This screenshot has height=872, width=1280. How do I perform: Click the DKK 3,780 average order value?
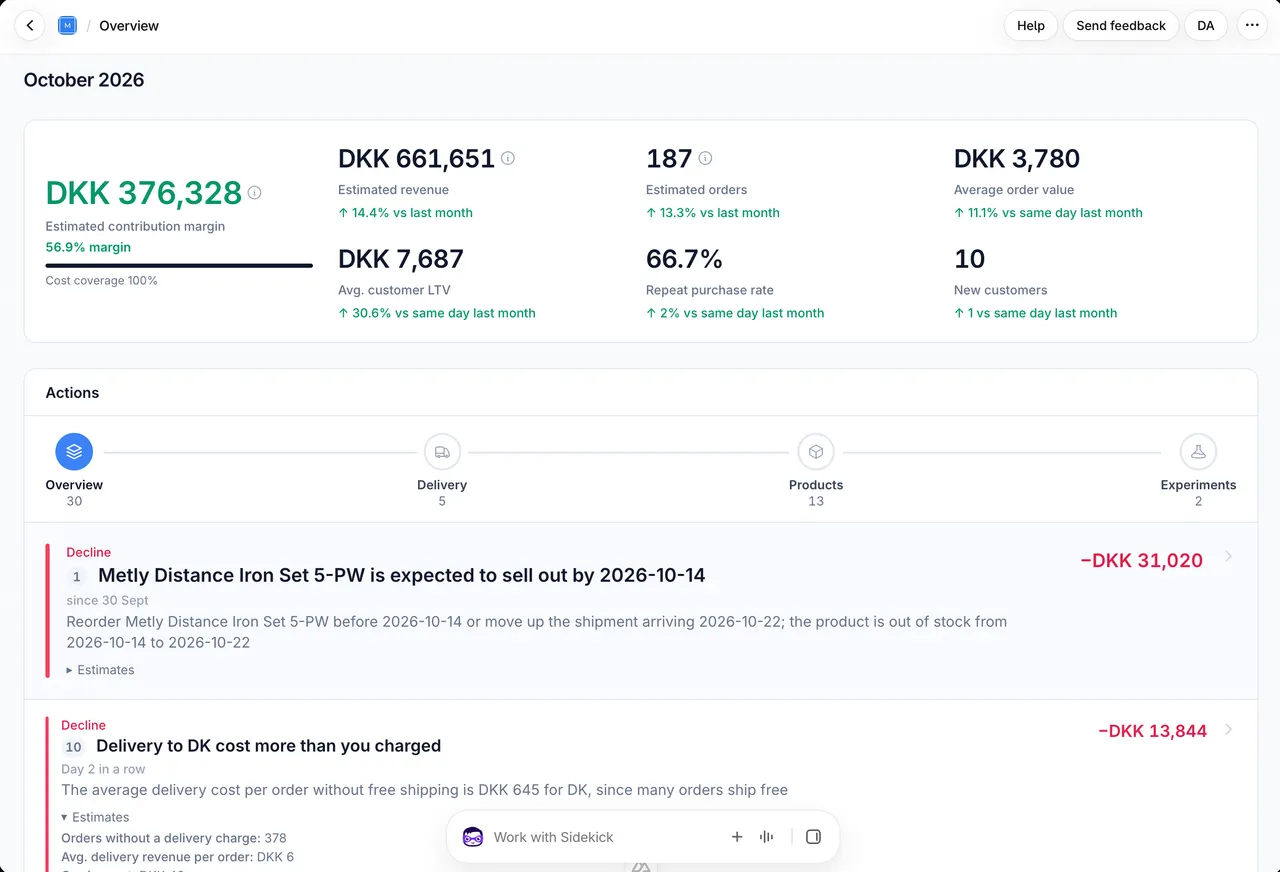pos(1017,159)
